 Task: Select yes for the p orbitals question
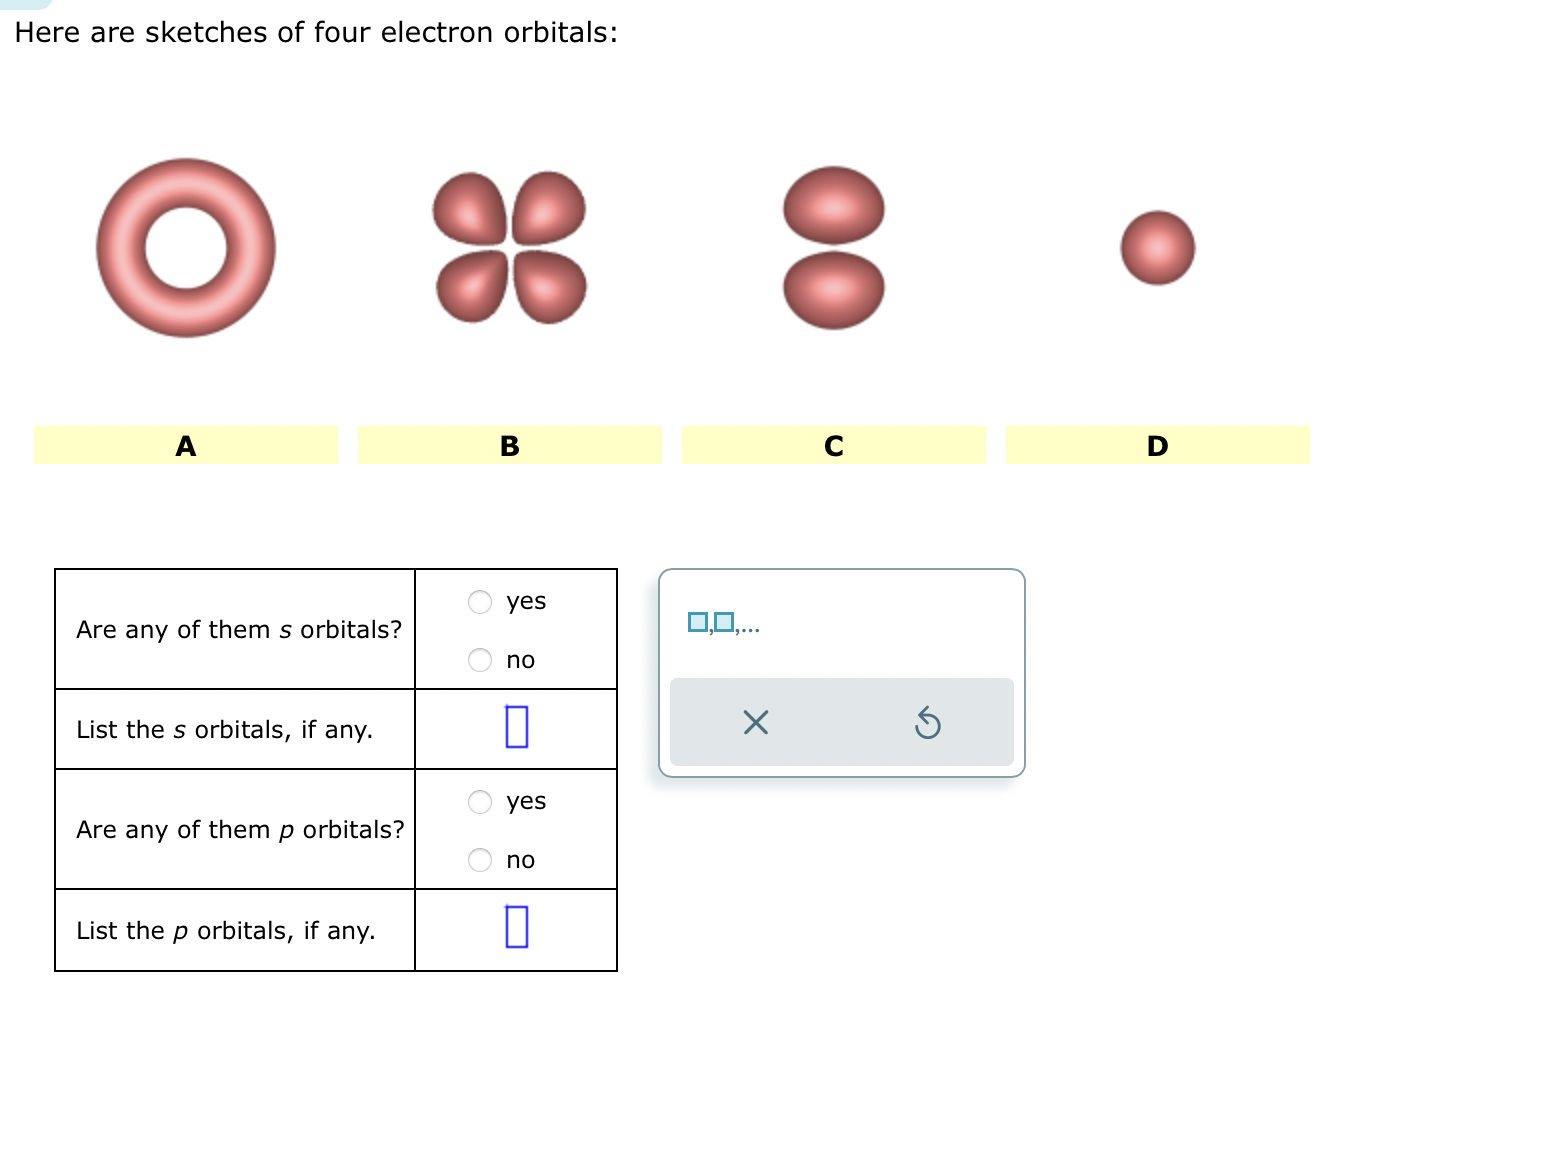coord(479,800)
